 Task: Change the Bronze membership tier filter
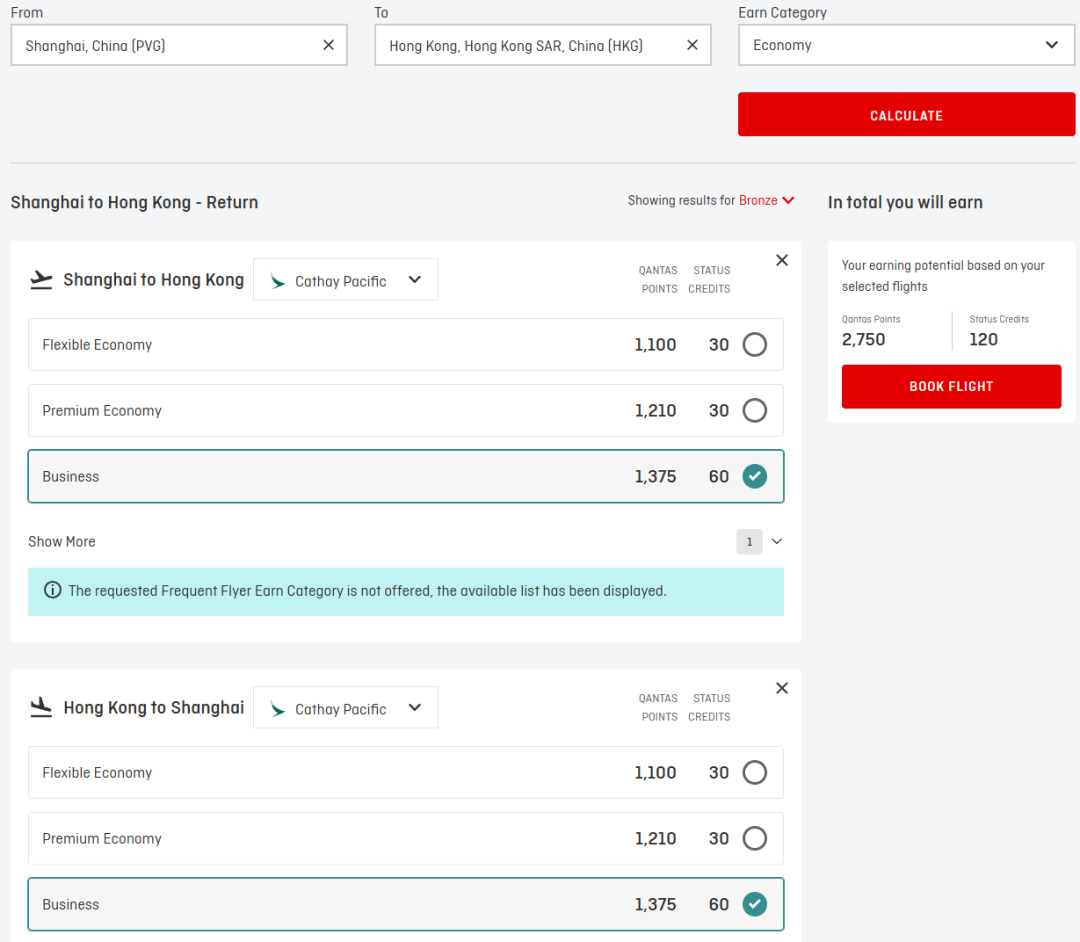[766, 201]
